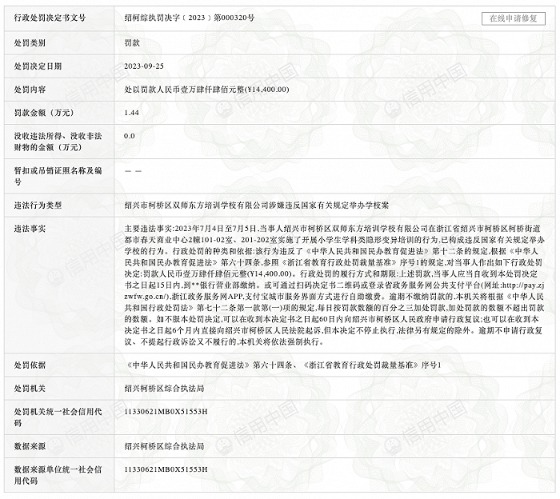Select the penalty type value 罚款

tap(132, 43)
